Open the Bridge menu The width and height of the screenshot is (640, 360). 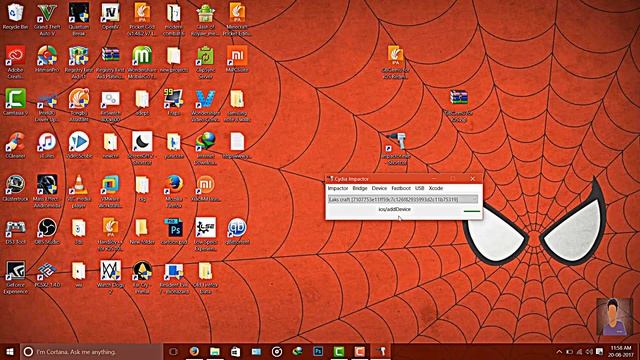(360, 188)
